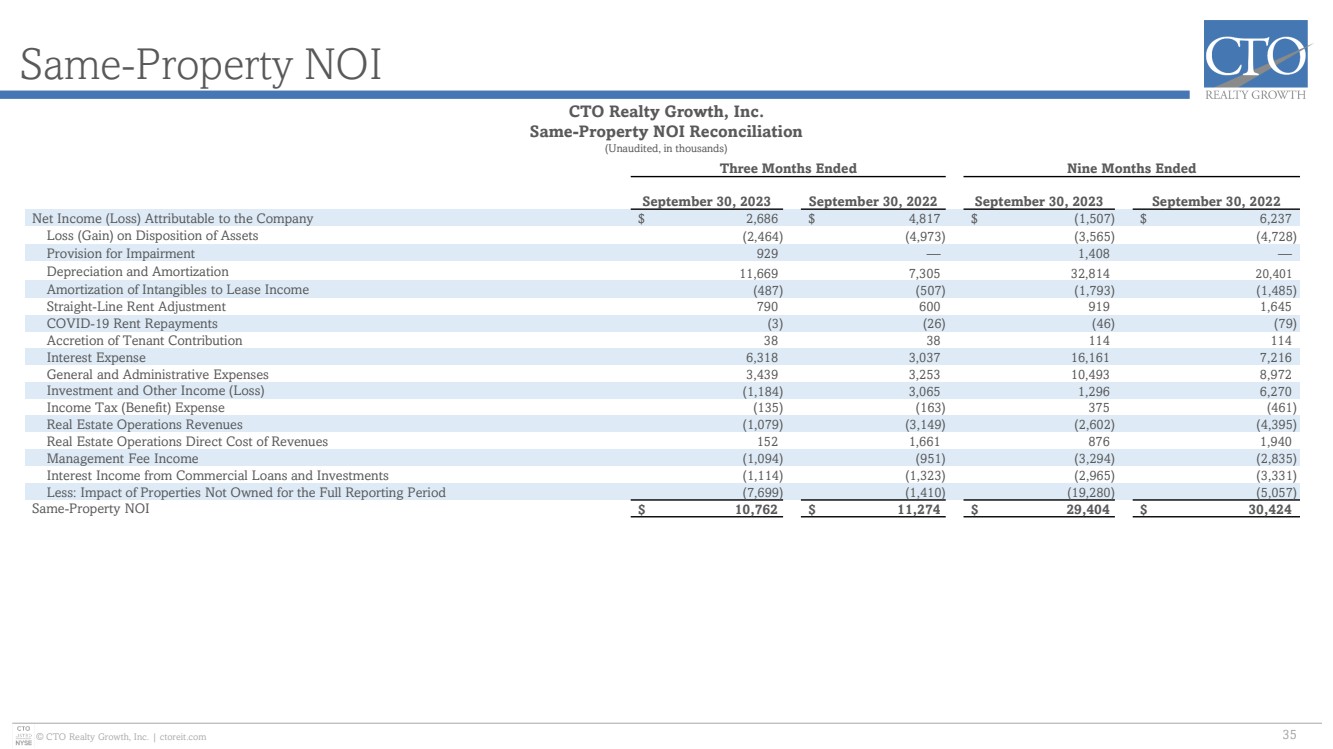This screenshot has height=749, width=1333.
Task: Select the direct cost value 152
Action: 767,443
